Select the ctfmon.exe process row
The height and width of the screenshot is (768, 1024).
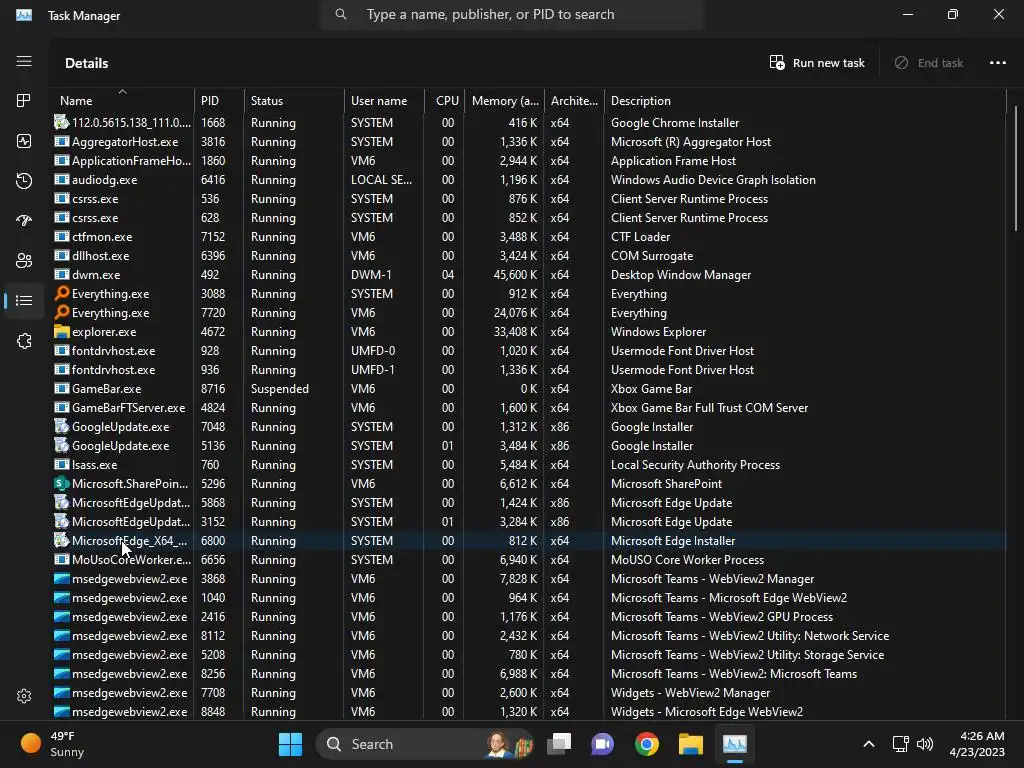tap(529, 236)
